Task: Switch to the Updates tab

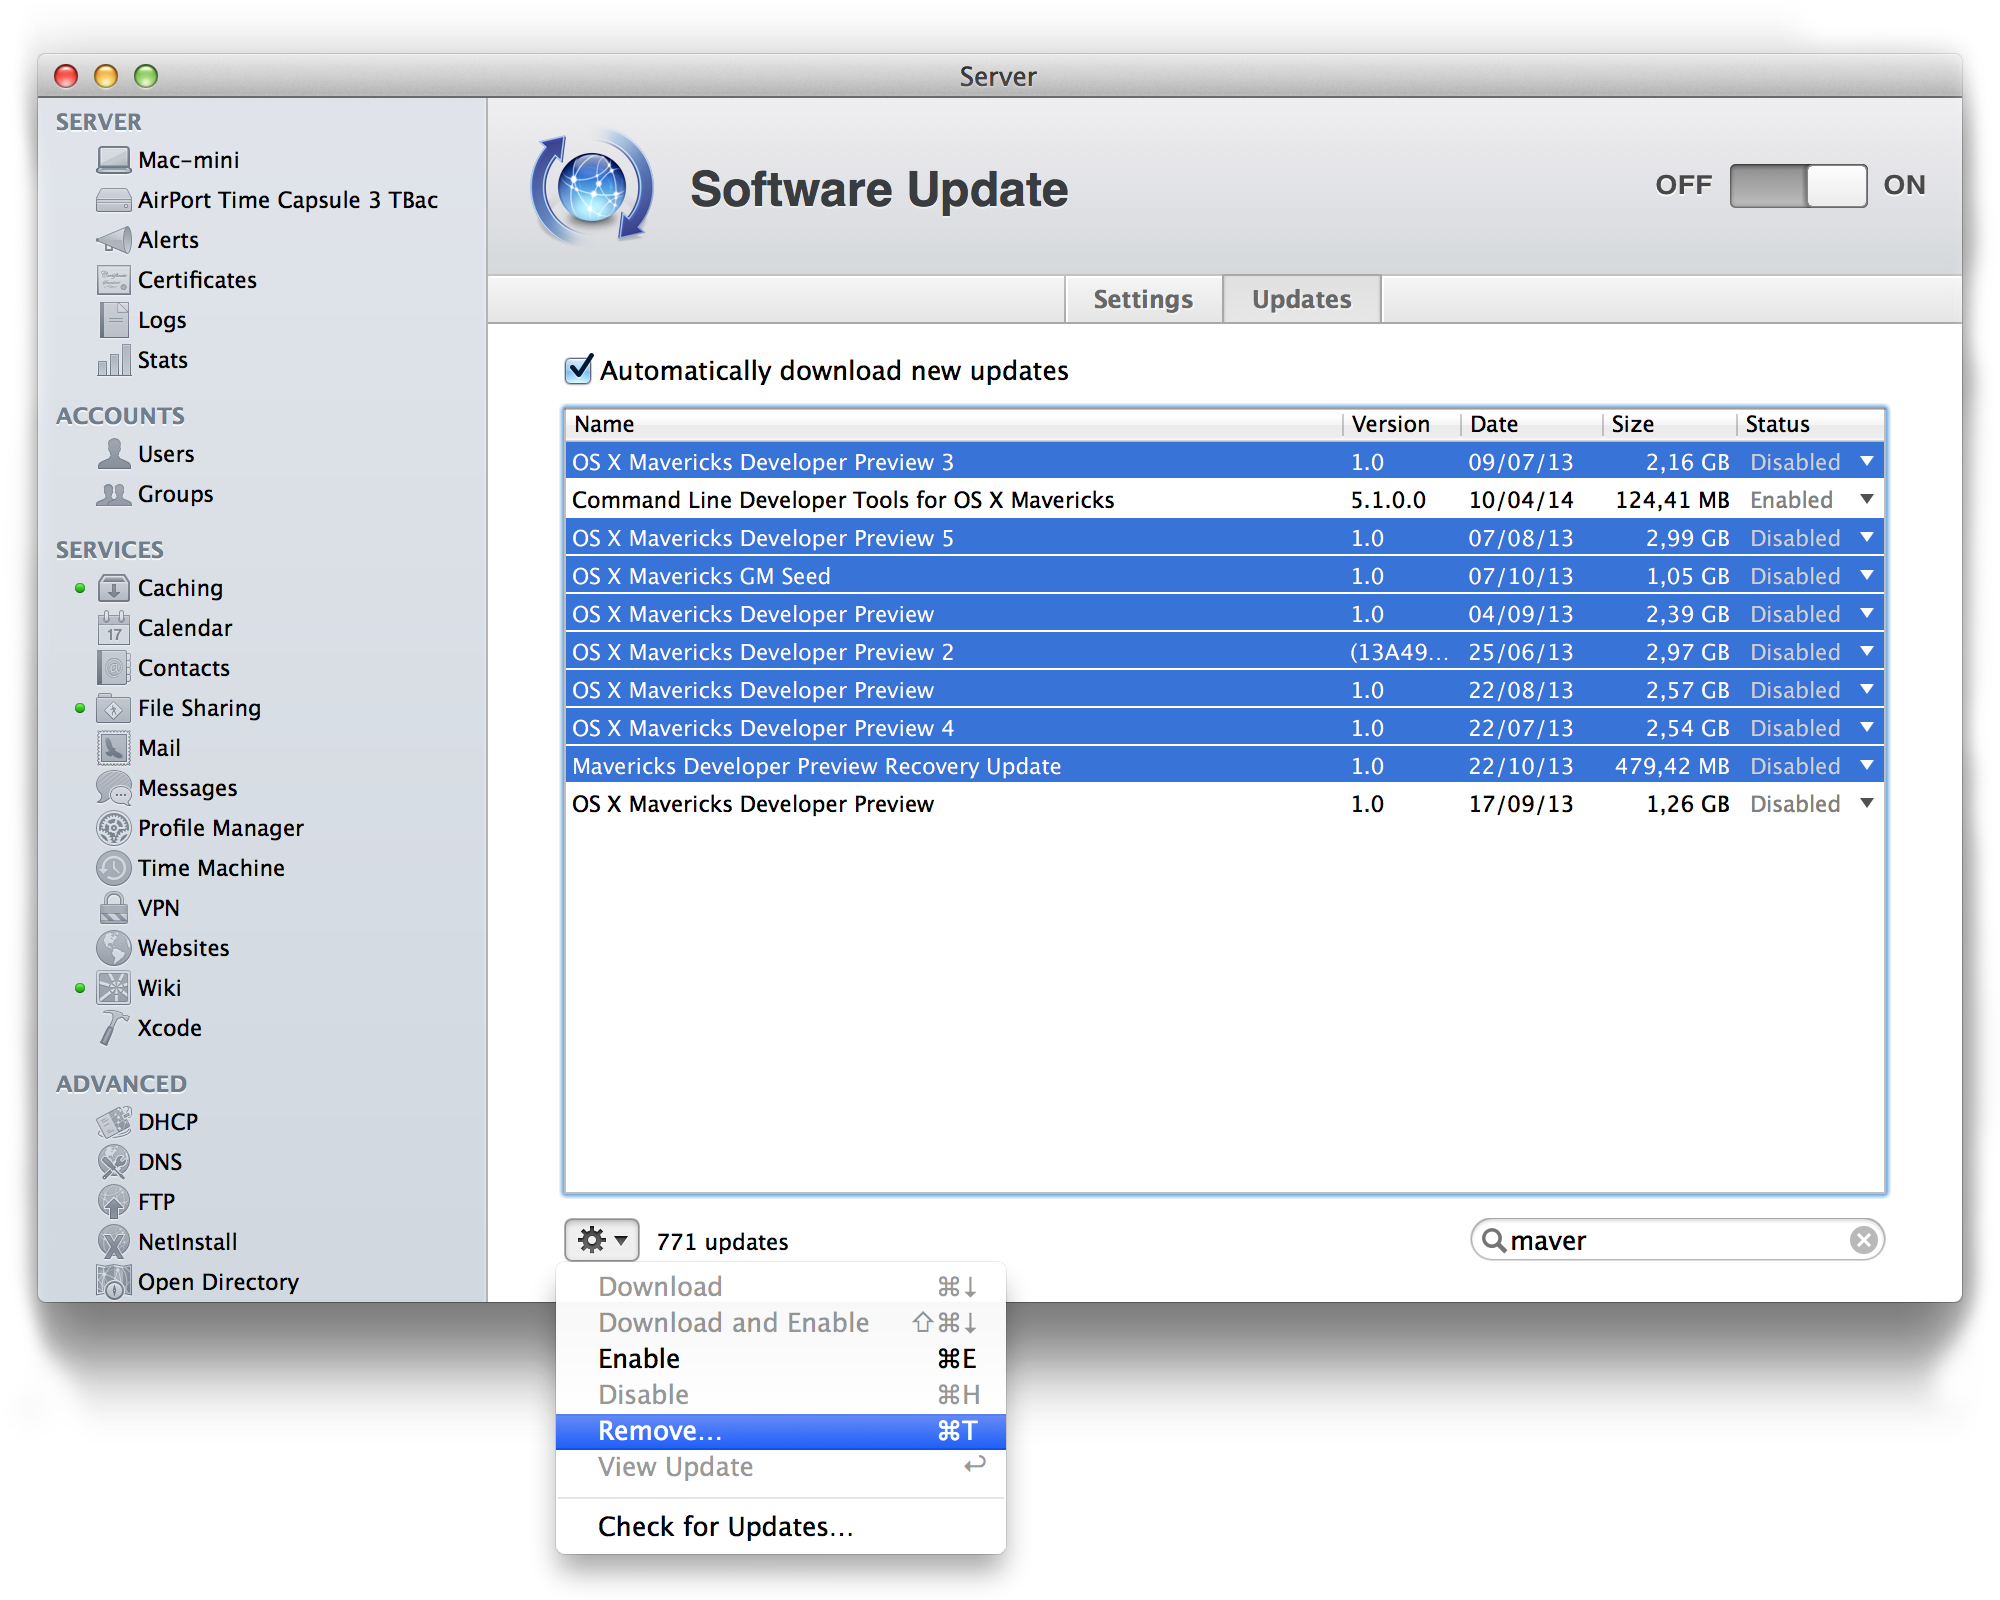Action: coord(1302,299)
